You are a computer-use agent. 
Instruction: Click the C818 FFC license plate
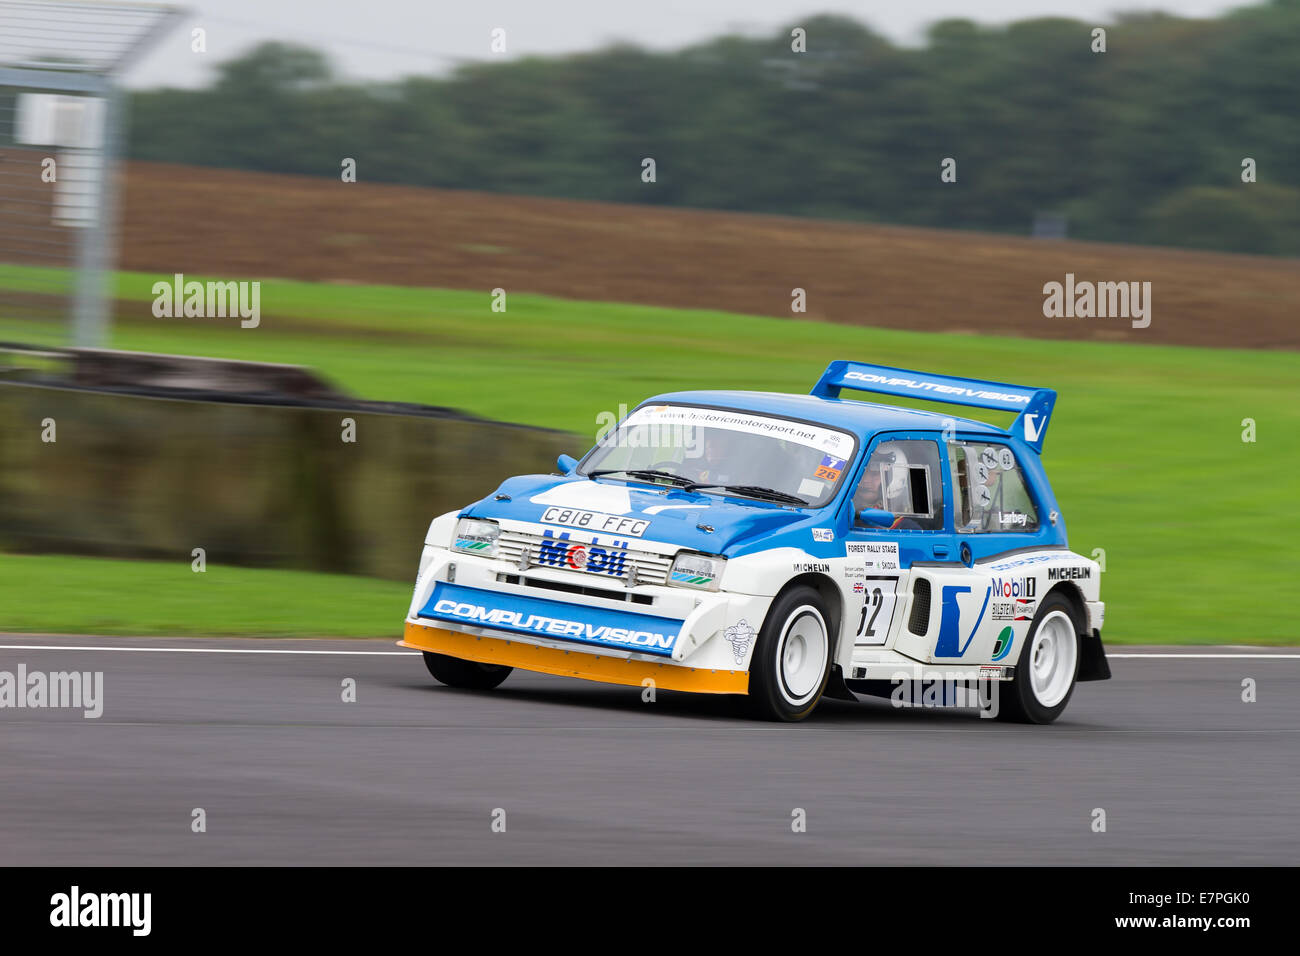(x=595, y=521)
